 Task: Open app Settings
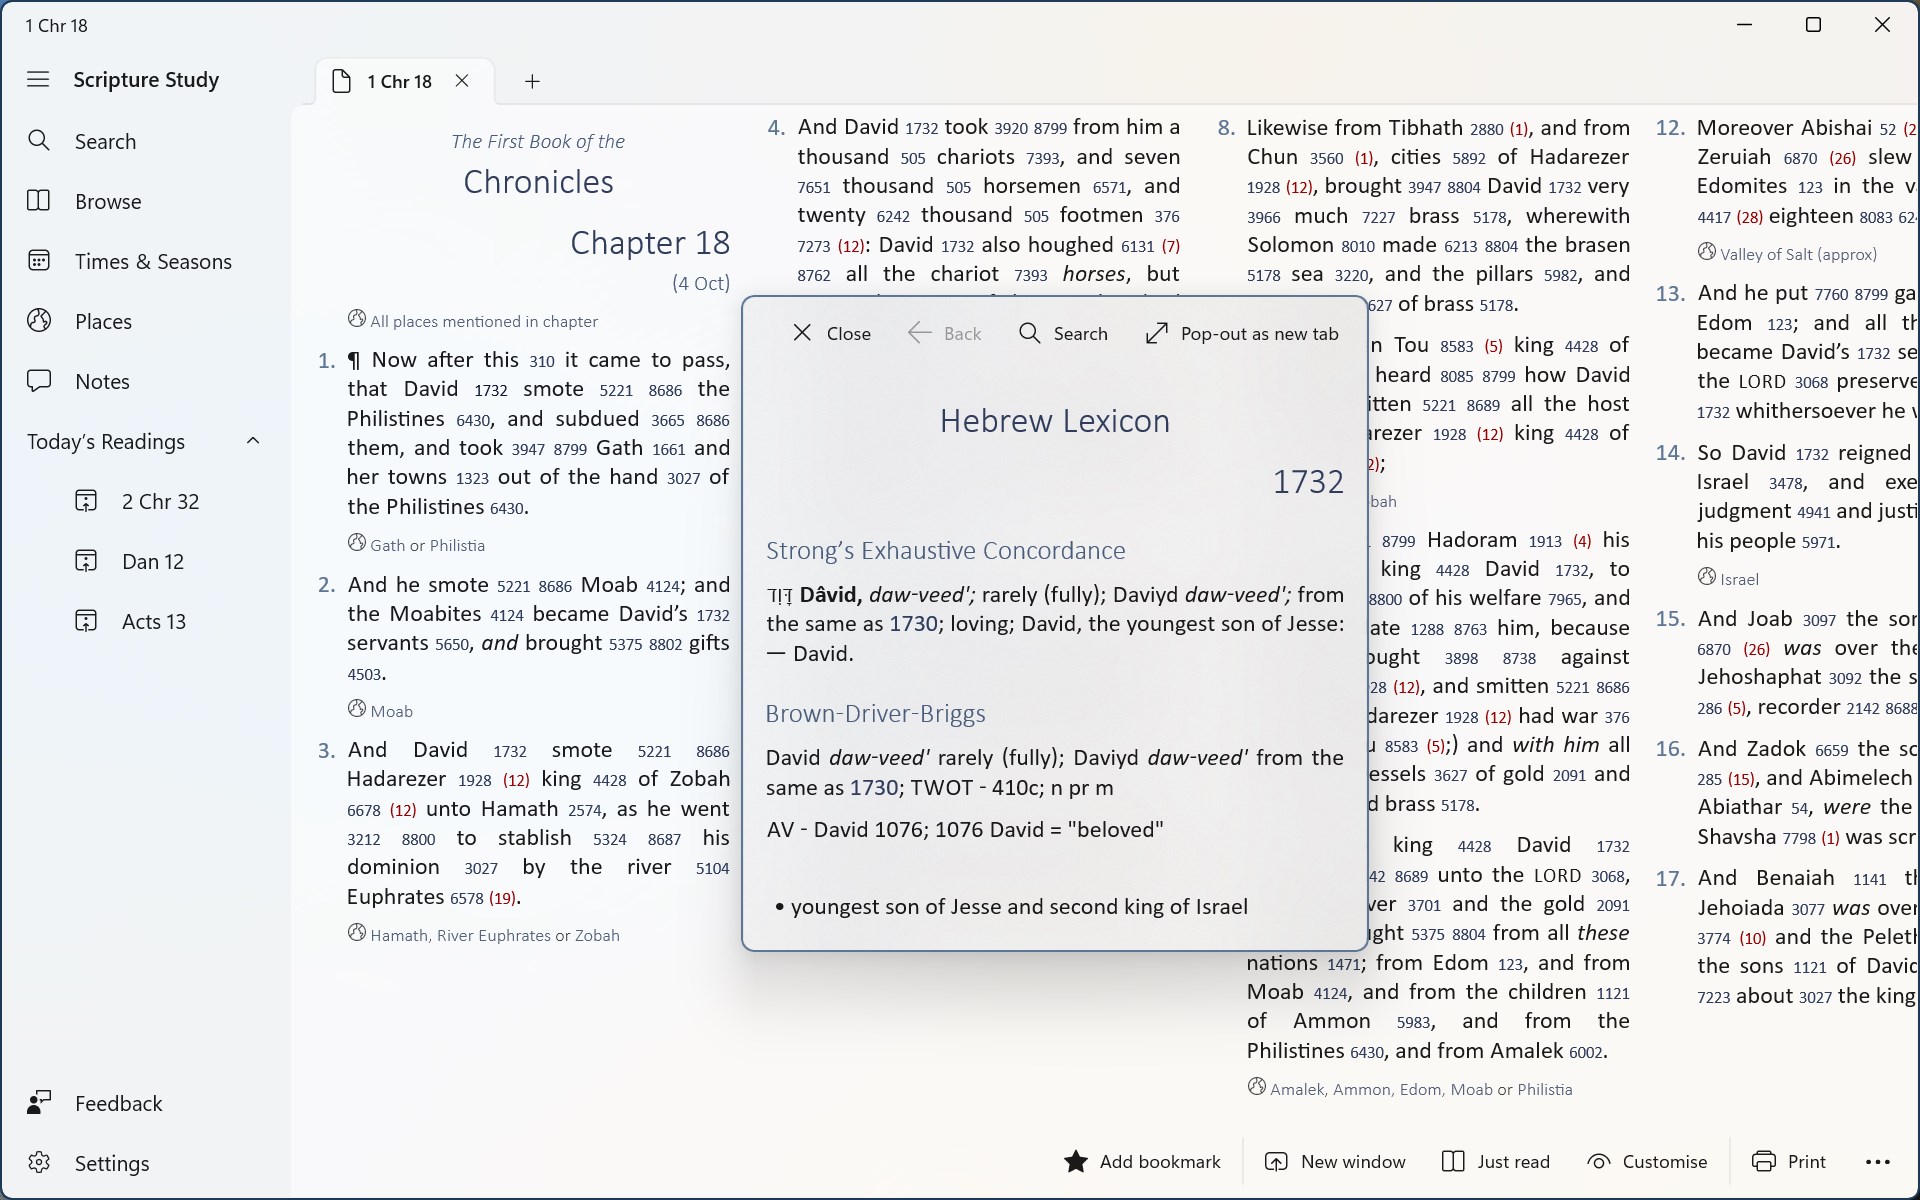pos(111,1163)
